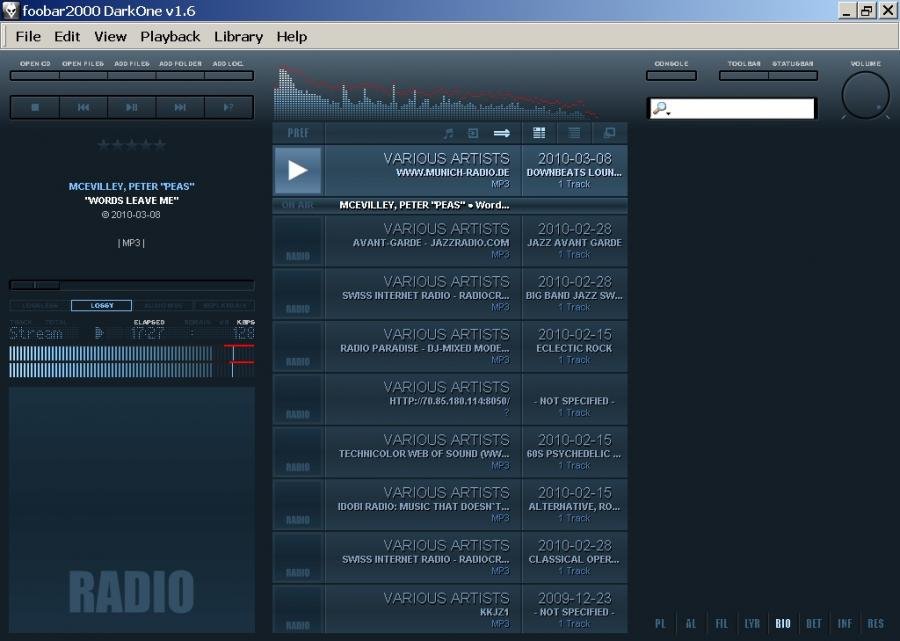Screen dimensions: 900x641
Task: Click the Radio thumbnail beside Eclectic Rock
Action: (298, 347)
